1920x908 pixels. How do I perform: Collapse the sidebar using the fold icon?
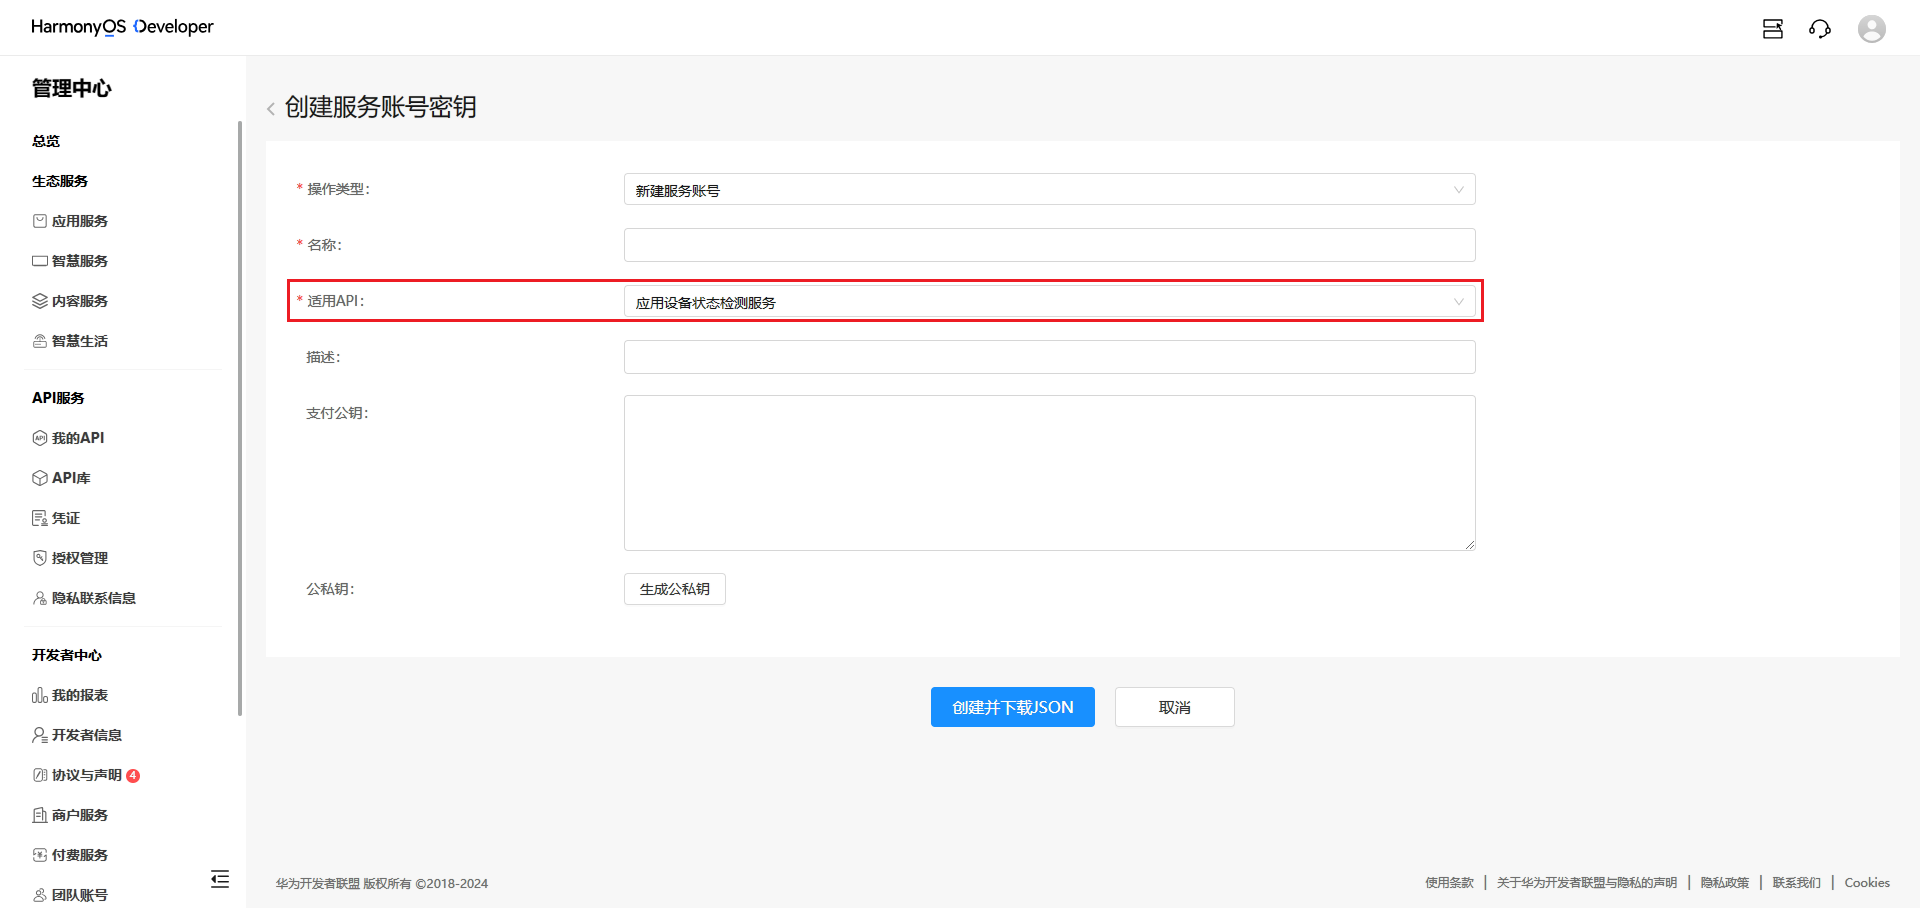[x=220, y=879]
